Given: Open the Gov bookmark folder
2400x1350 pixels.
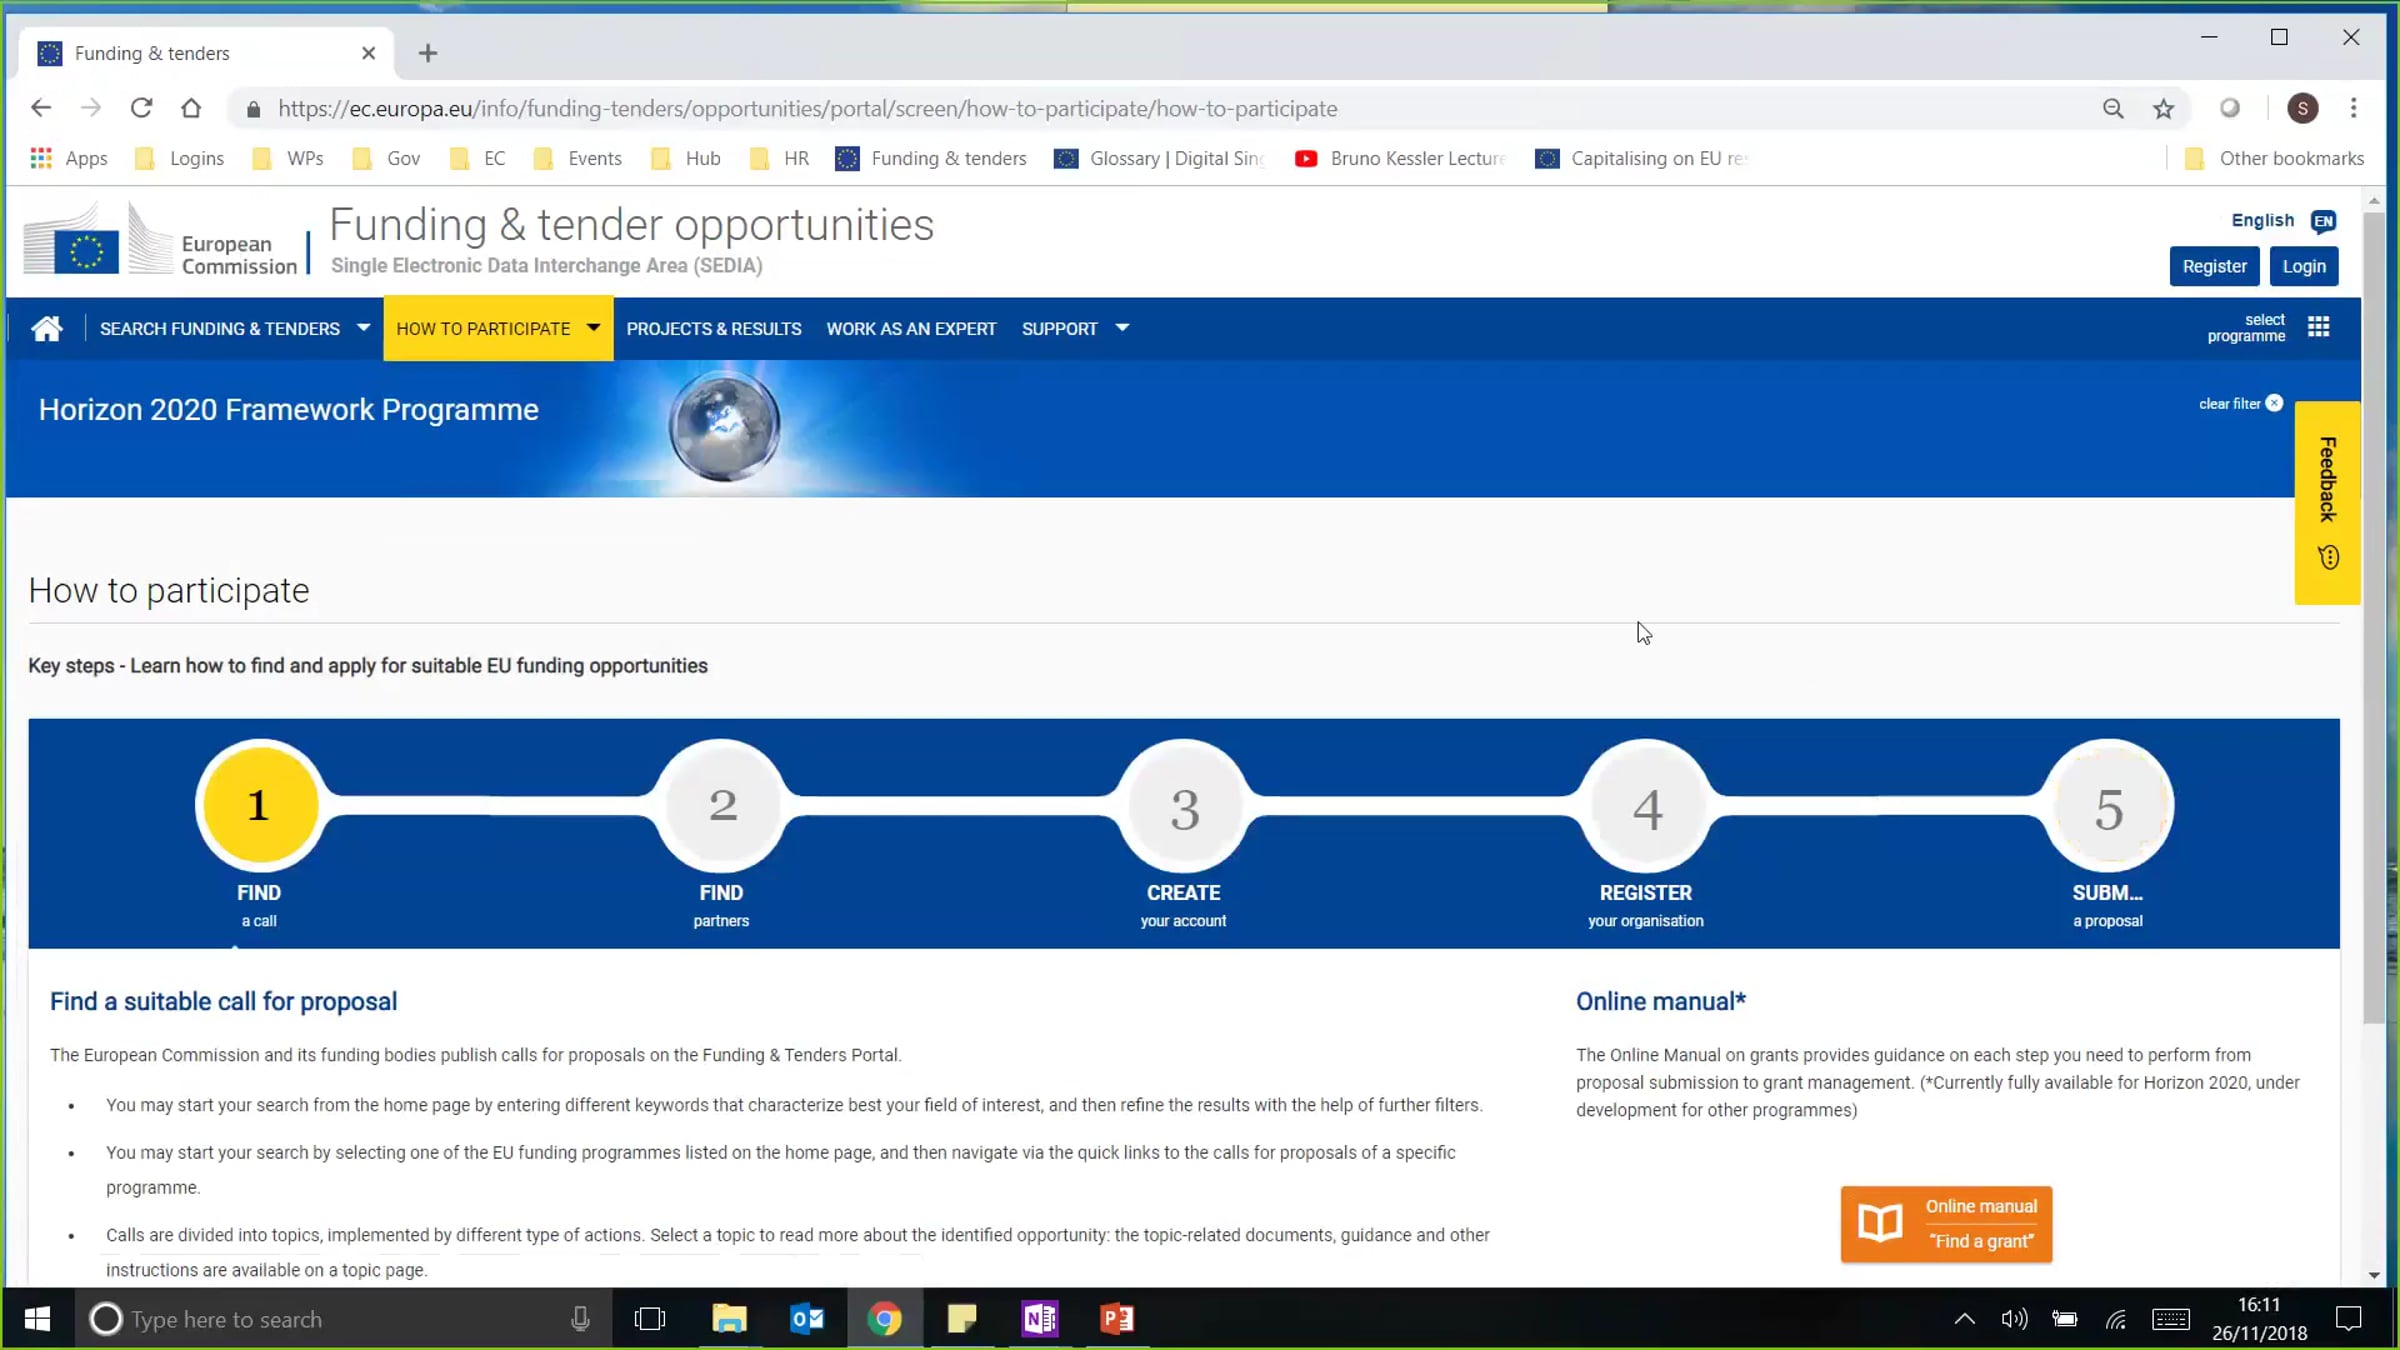Looking at the screenshot, I should pos(387,158).
